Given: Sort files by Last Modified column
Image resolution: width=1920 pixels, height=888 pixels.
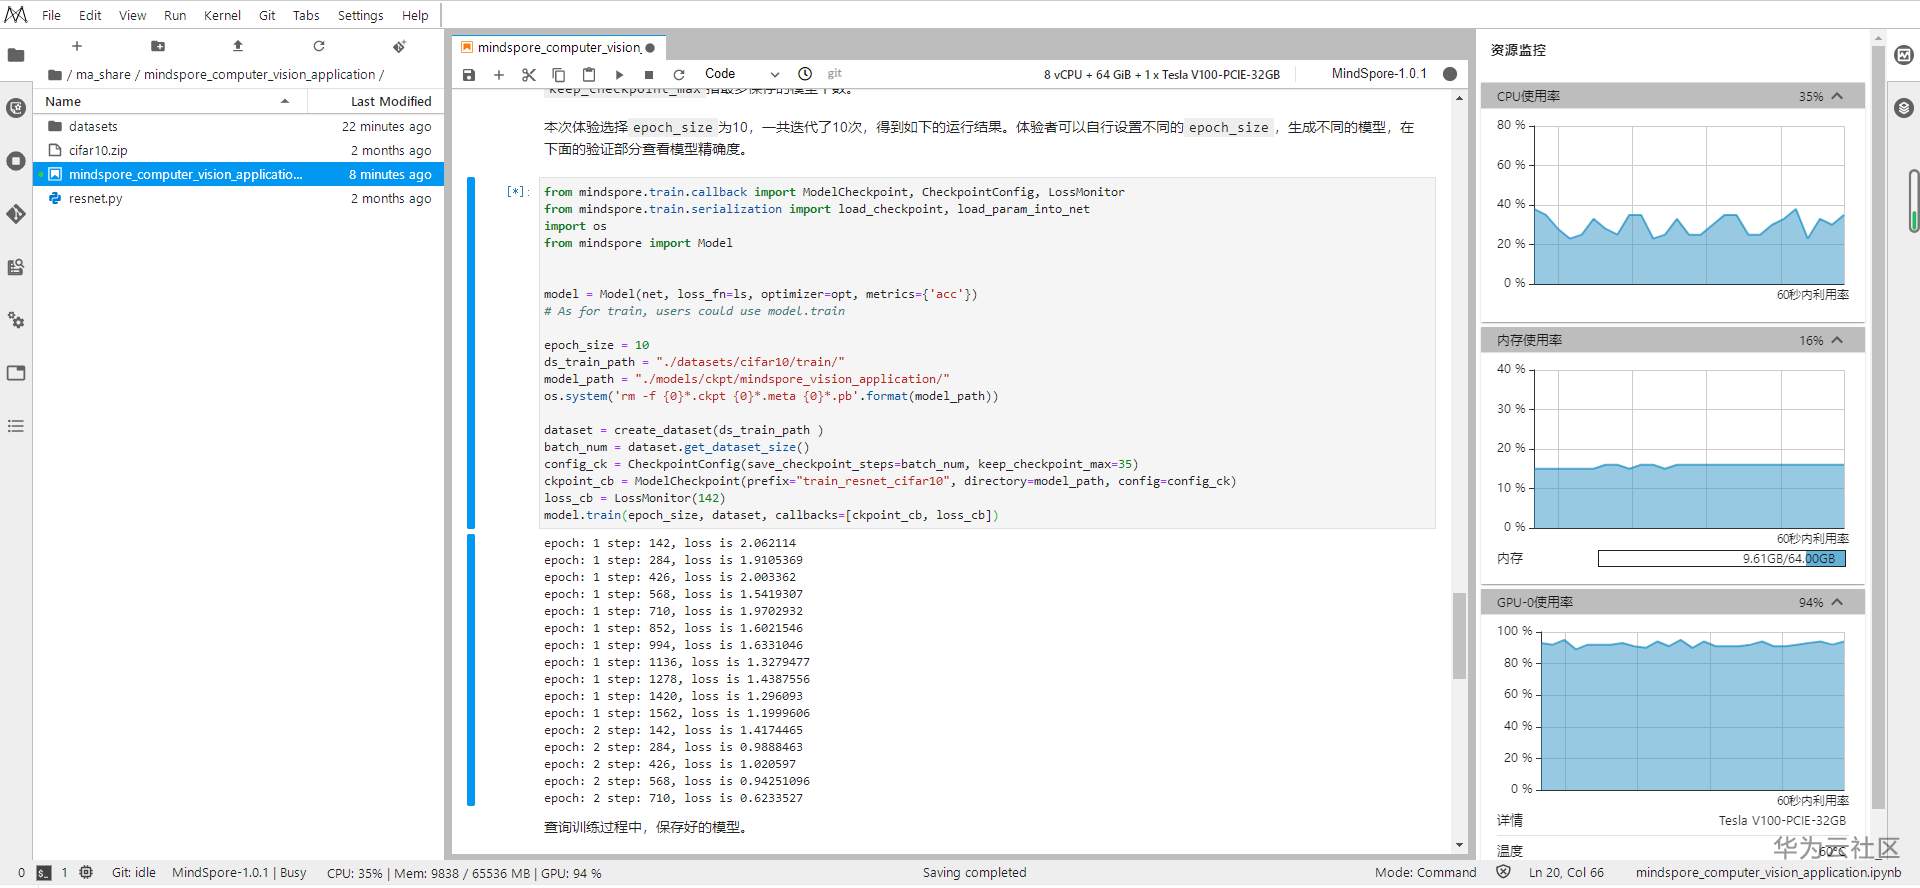Looking at the screenshot, I should coord(390,101).
